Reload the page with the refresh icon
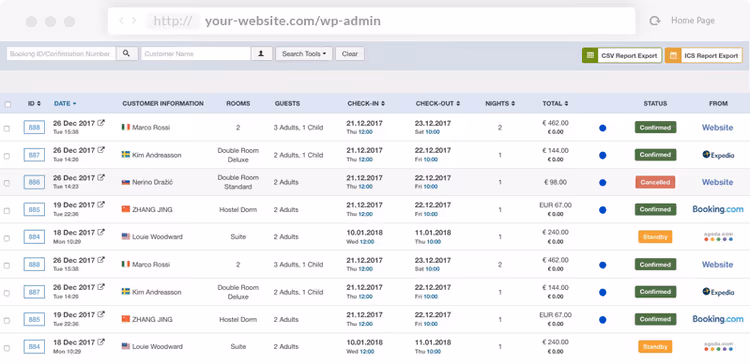Screen dimensions: 750x364 point(654,21)
